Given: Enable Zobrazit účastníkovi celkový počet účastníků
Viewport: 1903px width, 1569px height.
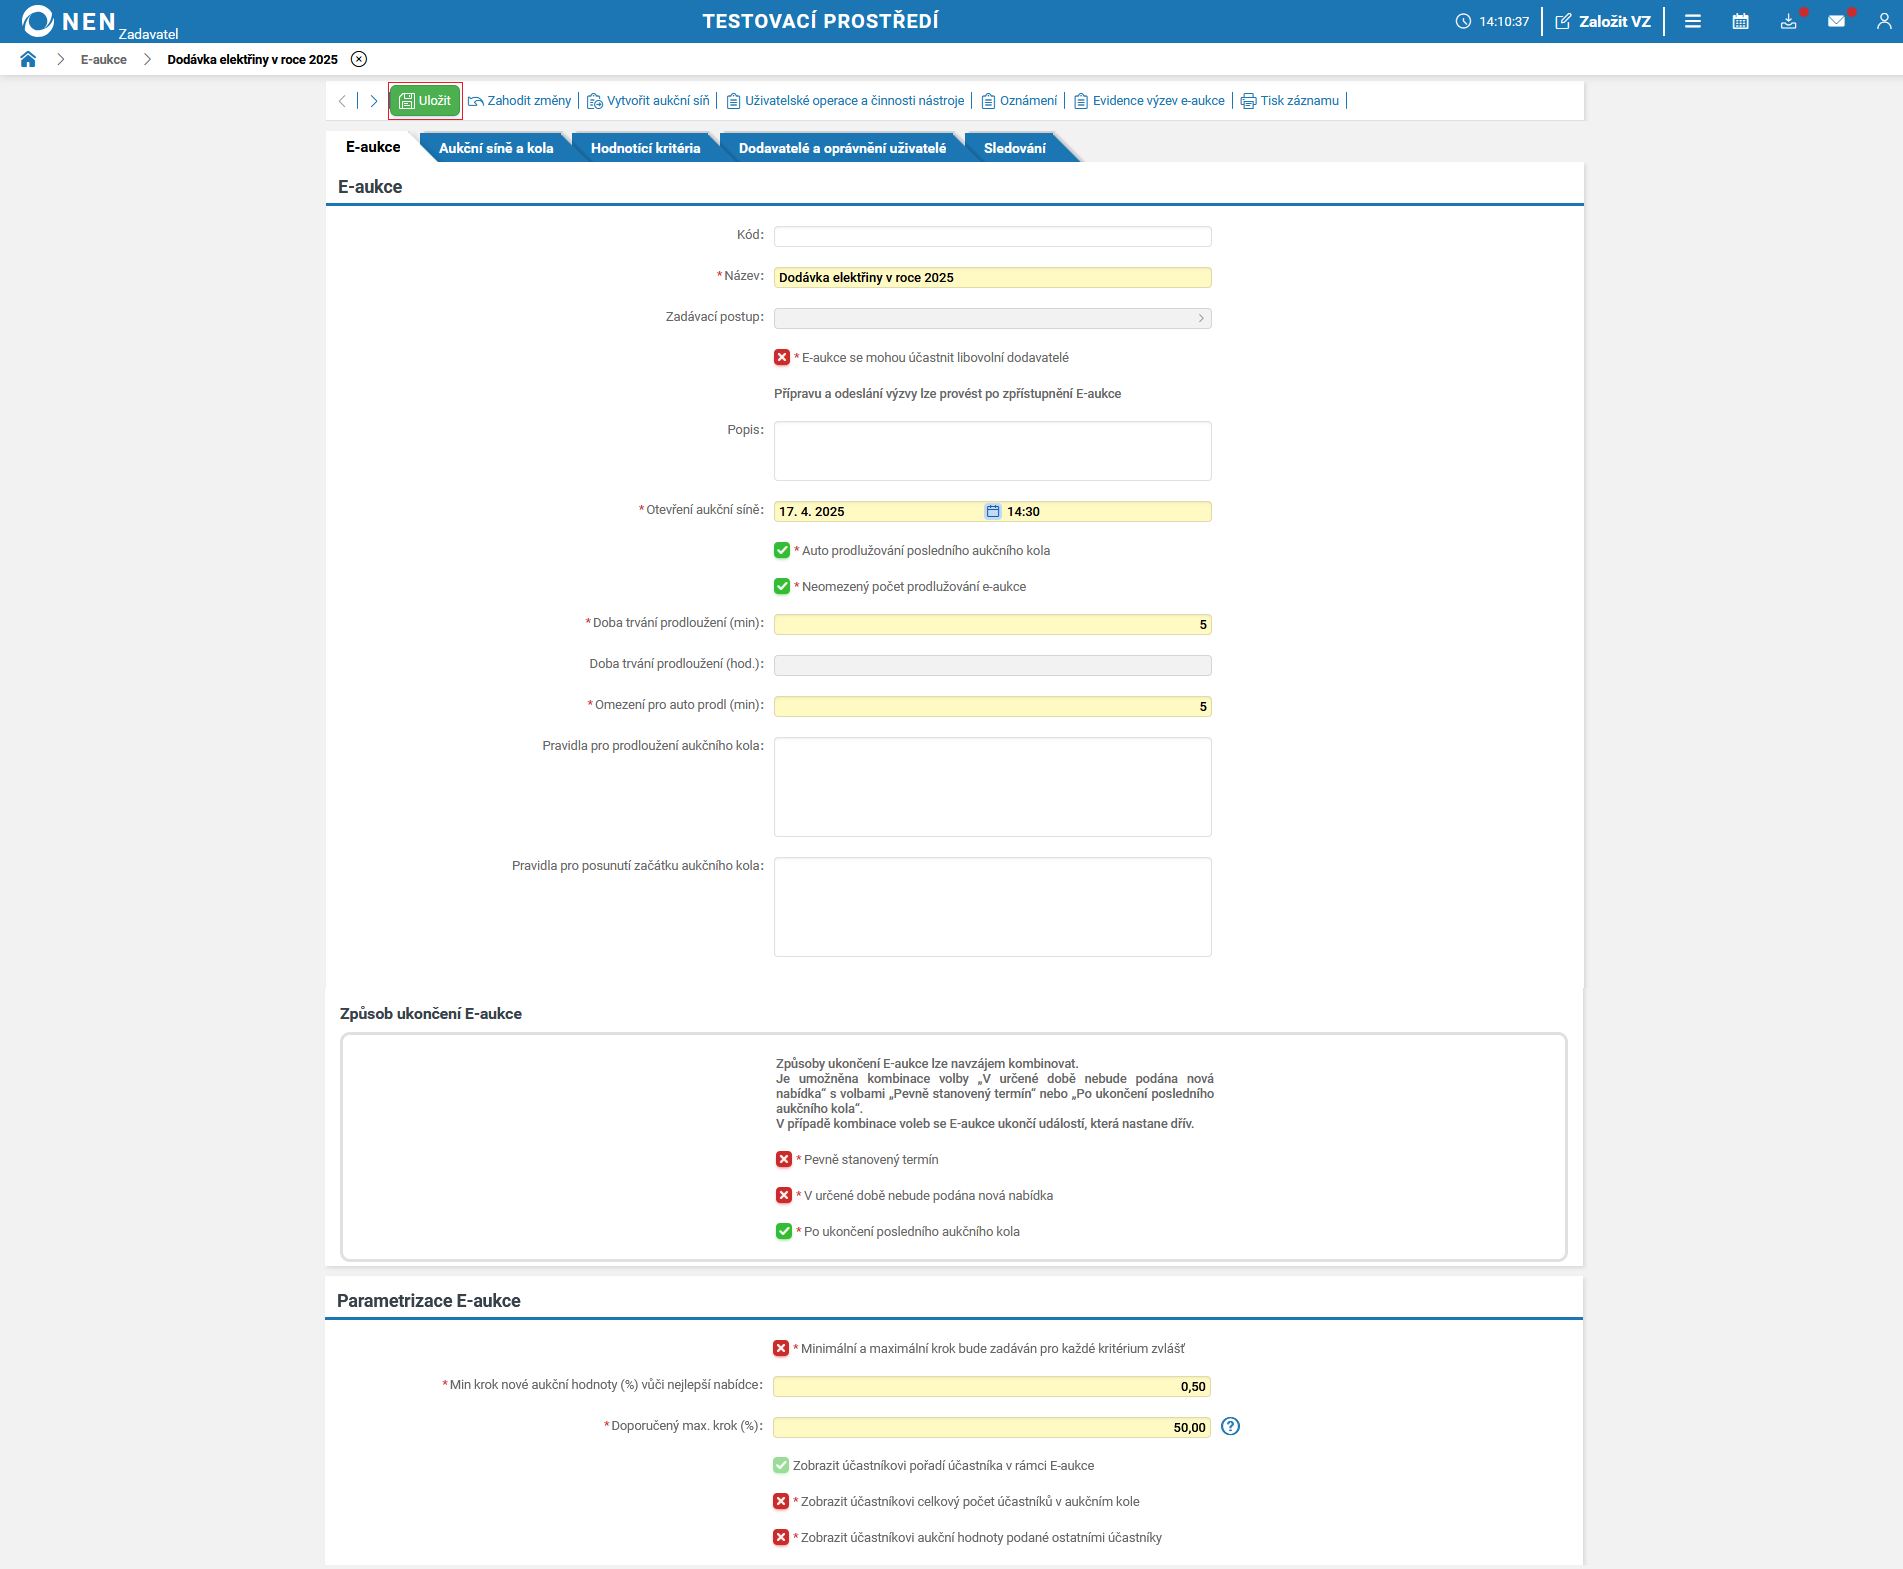Looking at the screenshot, I should click(781, 1501).
